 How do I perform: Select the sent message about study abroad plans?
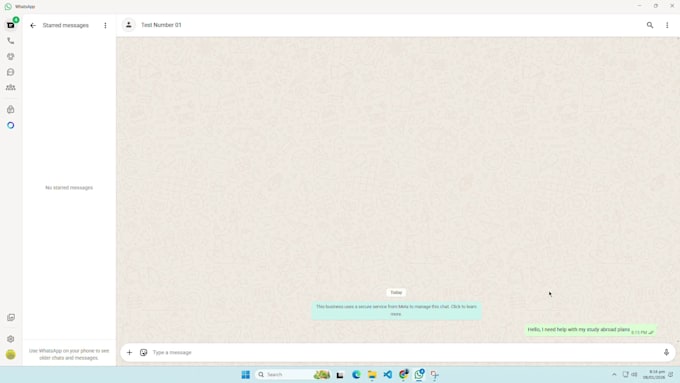[x=590, y=330]
